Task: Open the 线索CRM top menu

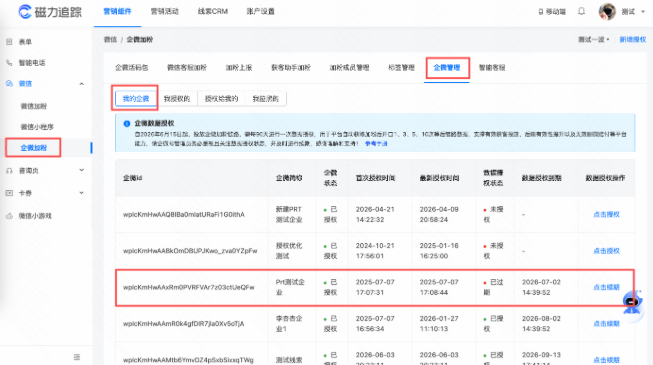Action: (212, 11)
